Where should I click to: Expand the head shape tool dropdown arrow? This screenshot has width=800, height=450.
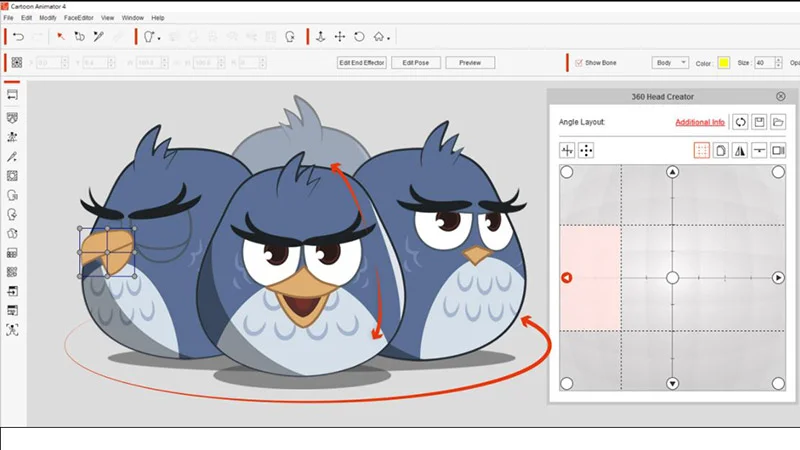click(x=159, y=39)
